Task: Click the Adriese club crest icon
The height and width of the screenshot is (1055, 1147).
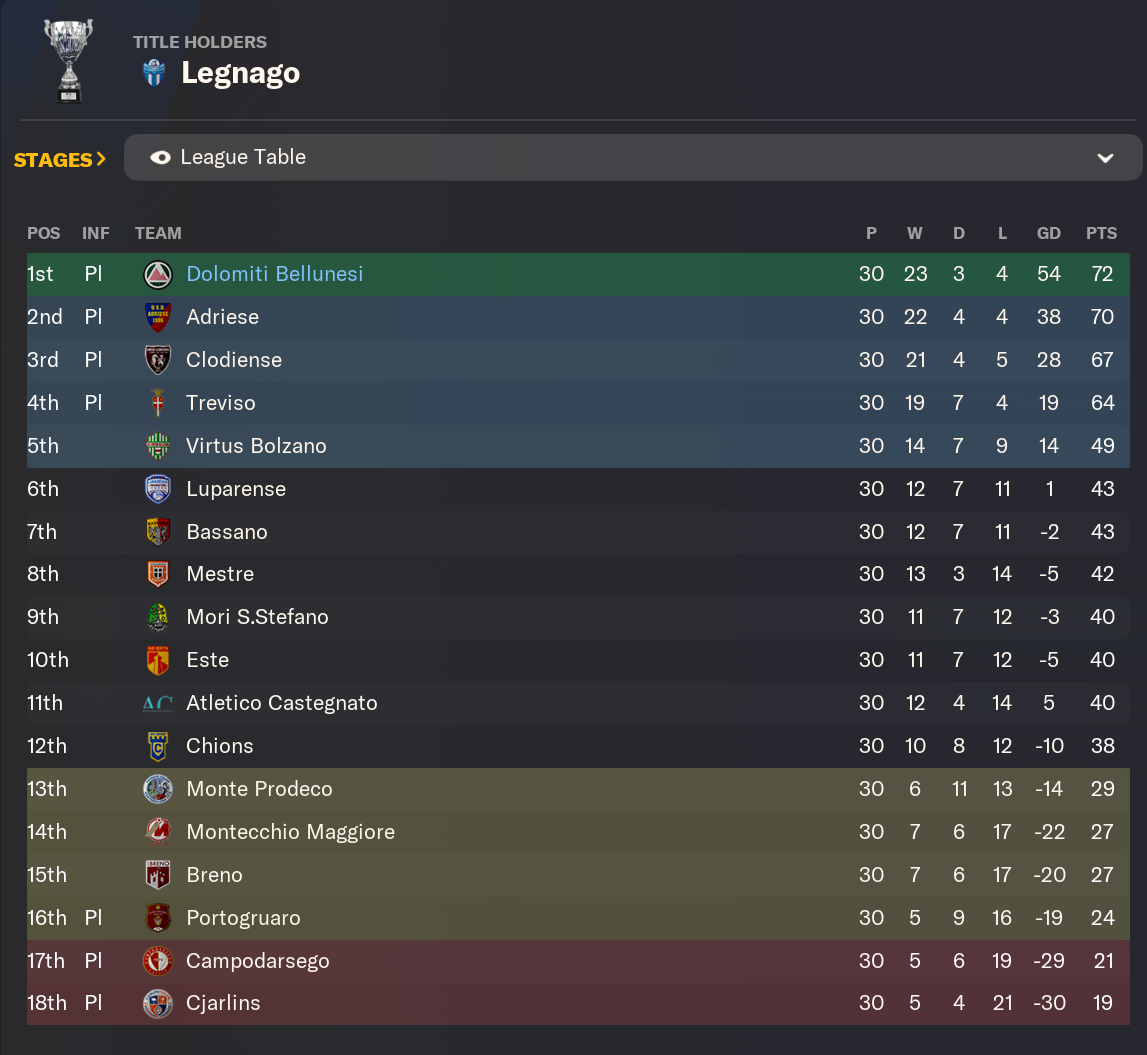Action: click(157, 317)
